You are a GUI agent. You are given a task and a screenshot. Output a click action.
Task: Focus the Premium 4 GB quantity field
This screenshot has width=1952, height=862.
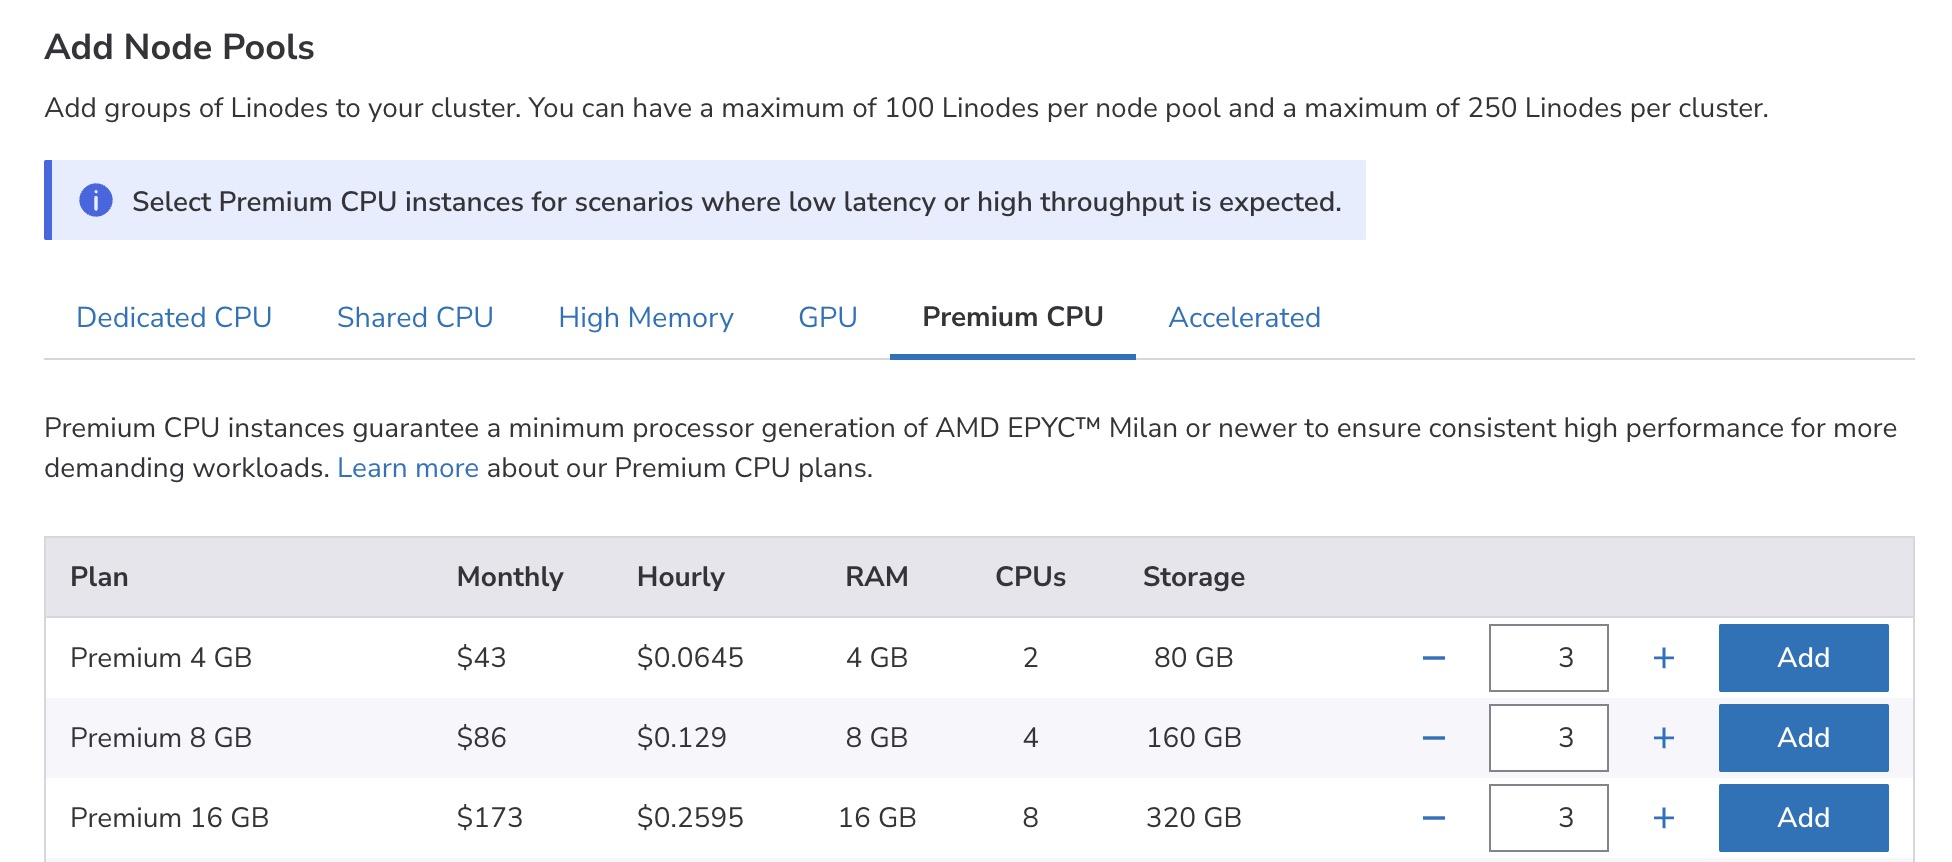pos(1548,658)
